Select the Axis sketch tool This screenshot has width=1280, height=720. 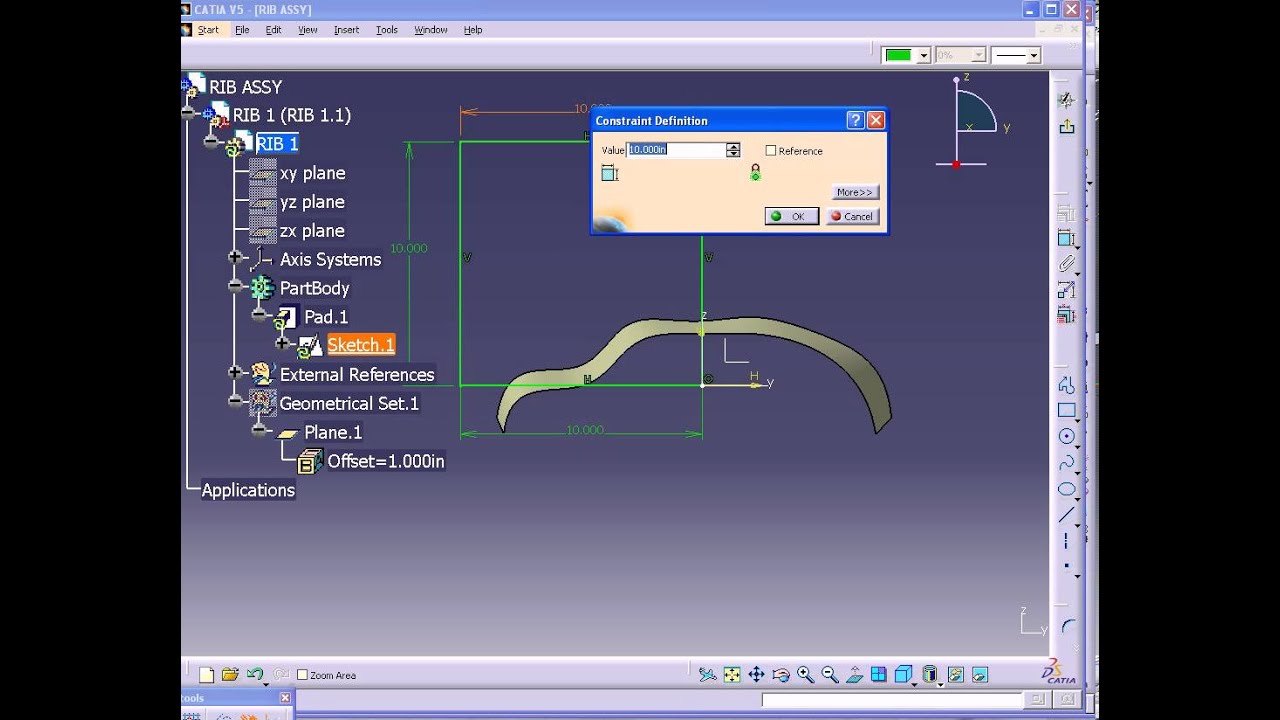point(1066,541)
